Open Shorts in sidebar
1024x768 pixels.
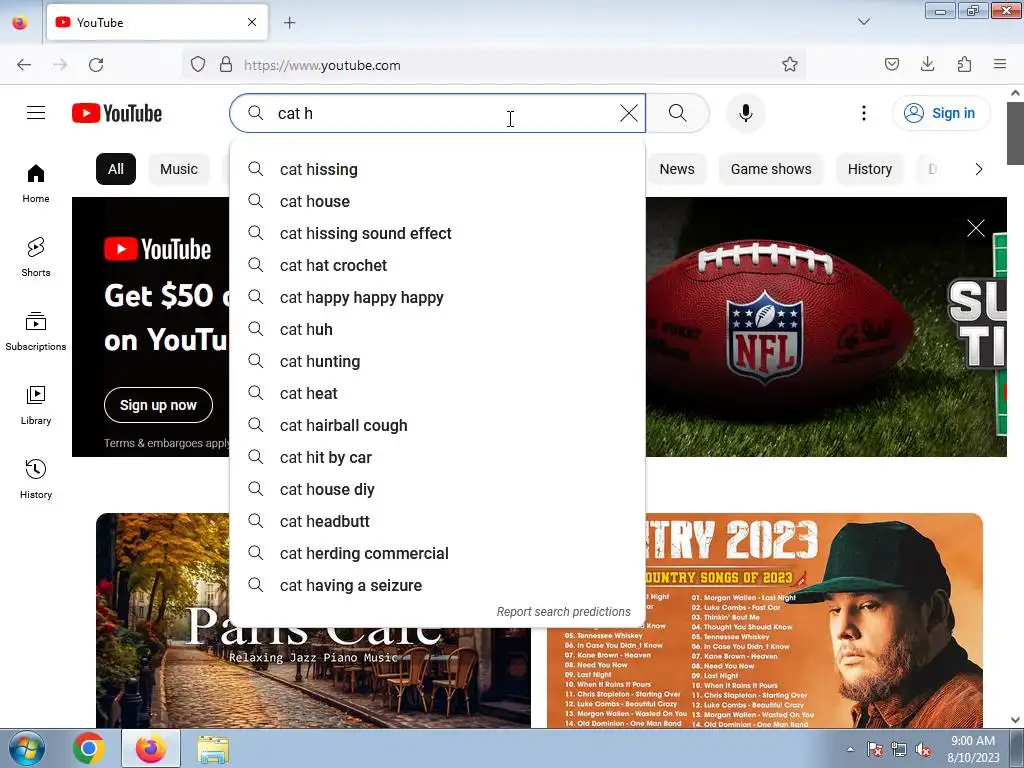tap(36, 257)
